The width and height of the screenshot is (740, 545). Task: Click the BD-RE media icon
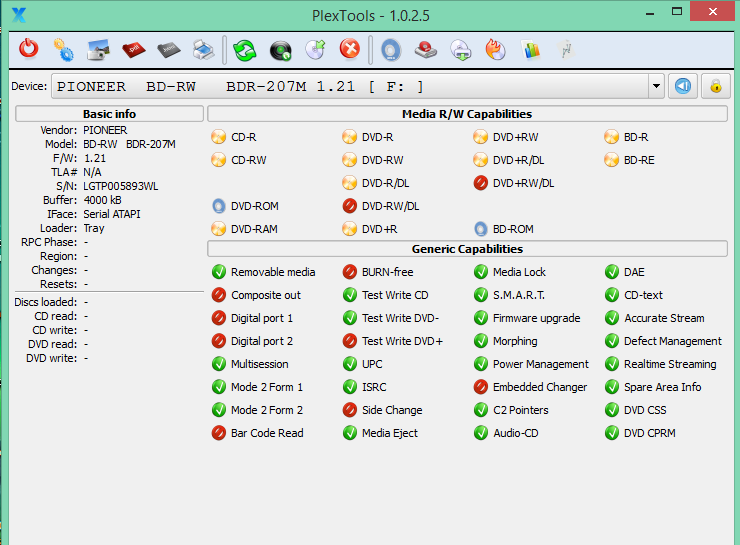tap(611, 160)
